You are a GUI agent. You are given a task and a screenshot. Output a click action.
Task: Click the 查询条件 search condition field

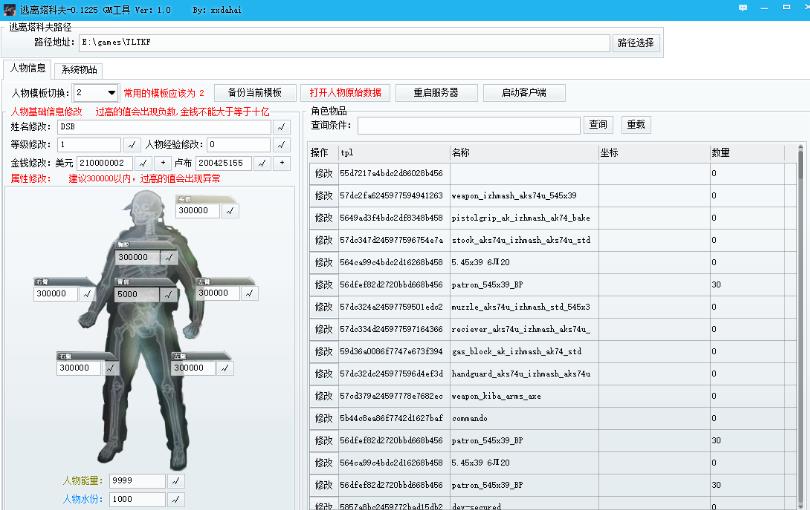click(x=469, y=125)
